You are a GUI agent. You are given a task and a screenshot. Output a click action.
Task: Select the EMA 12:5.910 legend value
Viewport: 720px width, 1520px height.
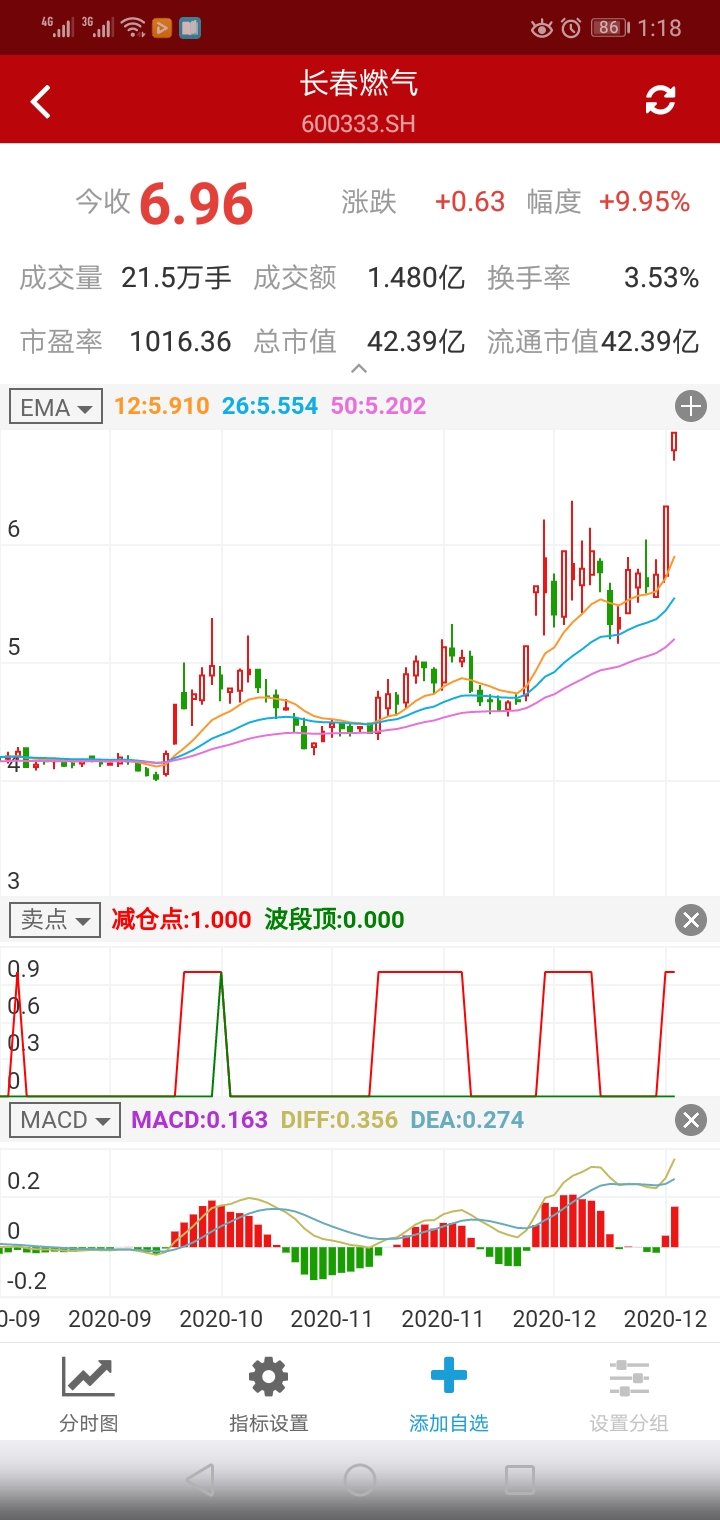click(162, 406)
